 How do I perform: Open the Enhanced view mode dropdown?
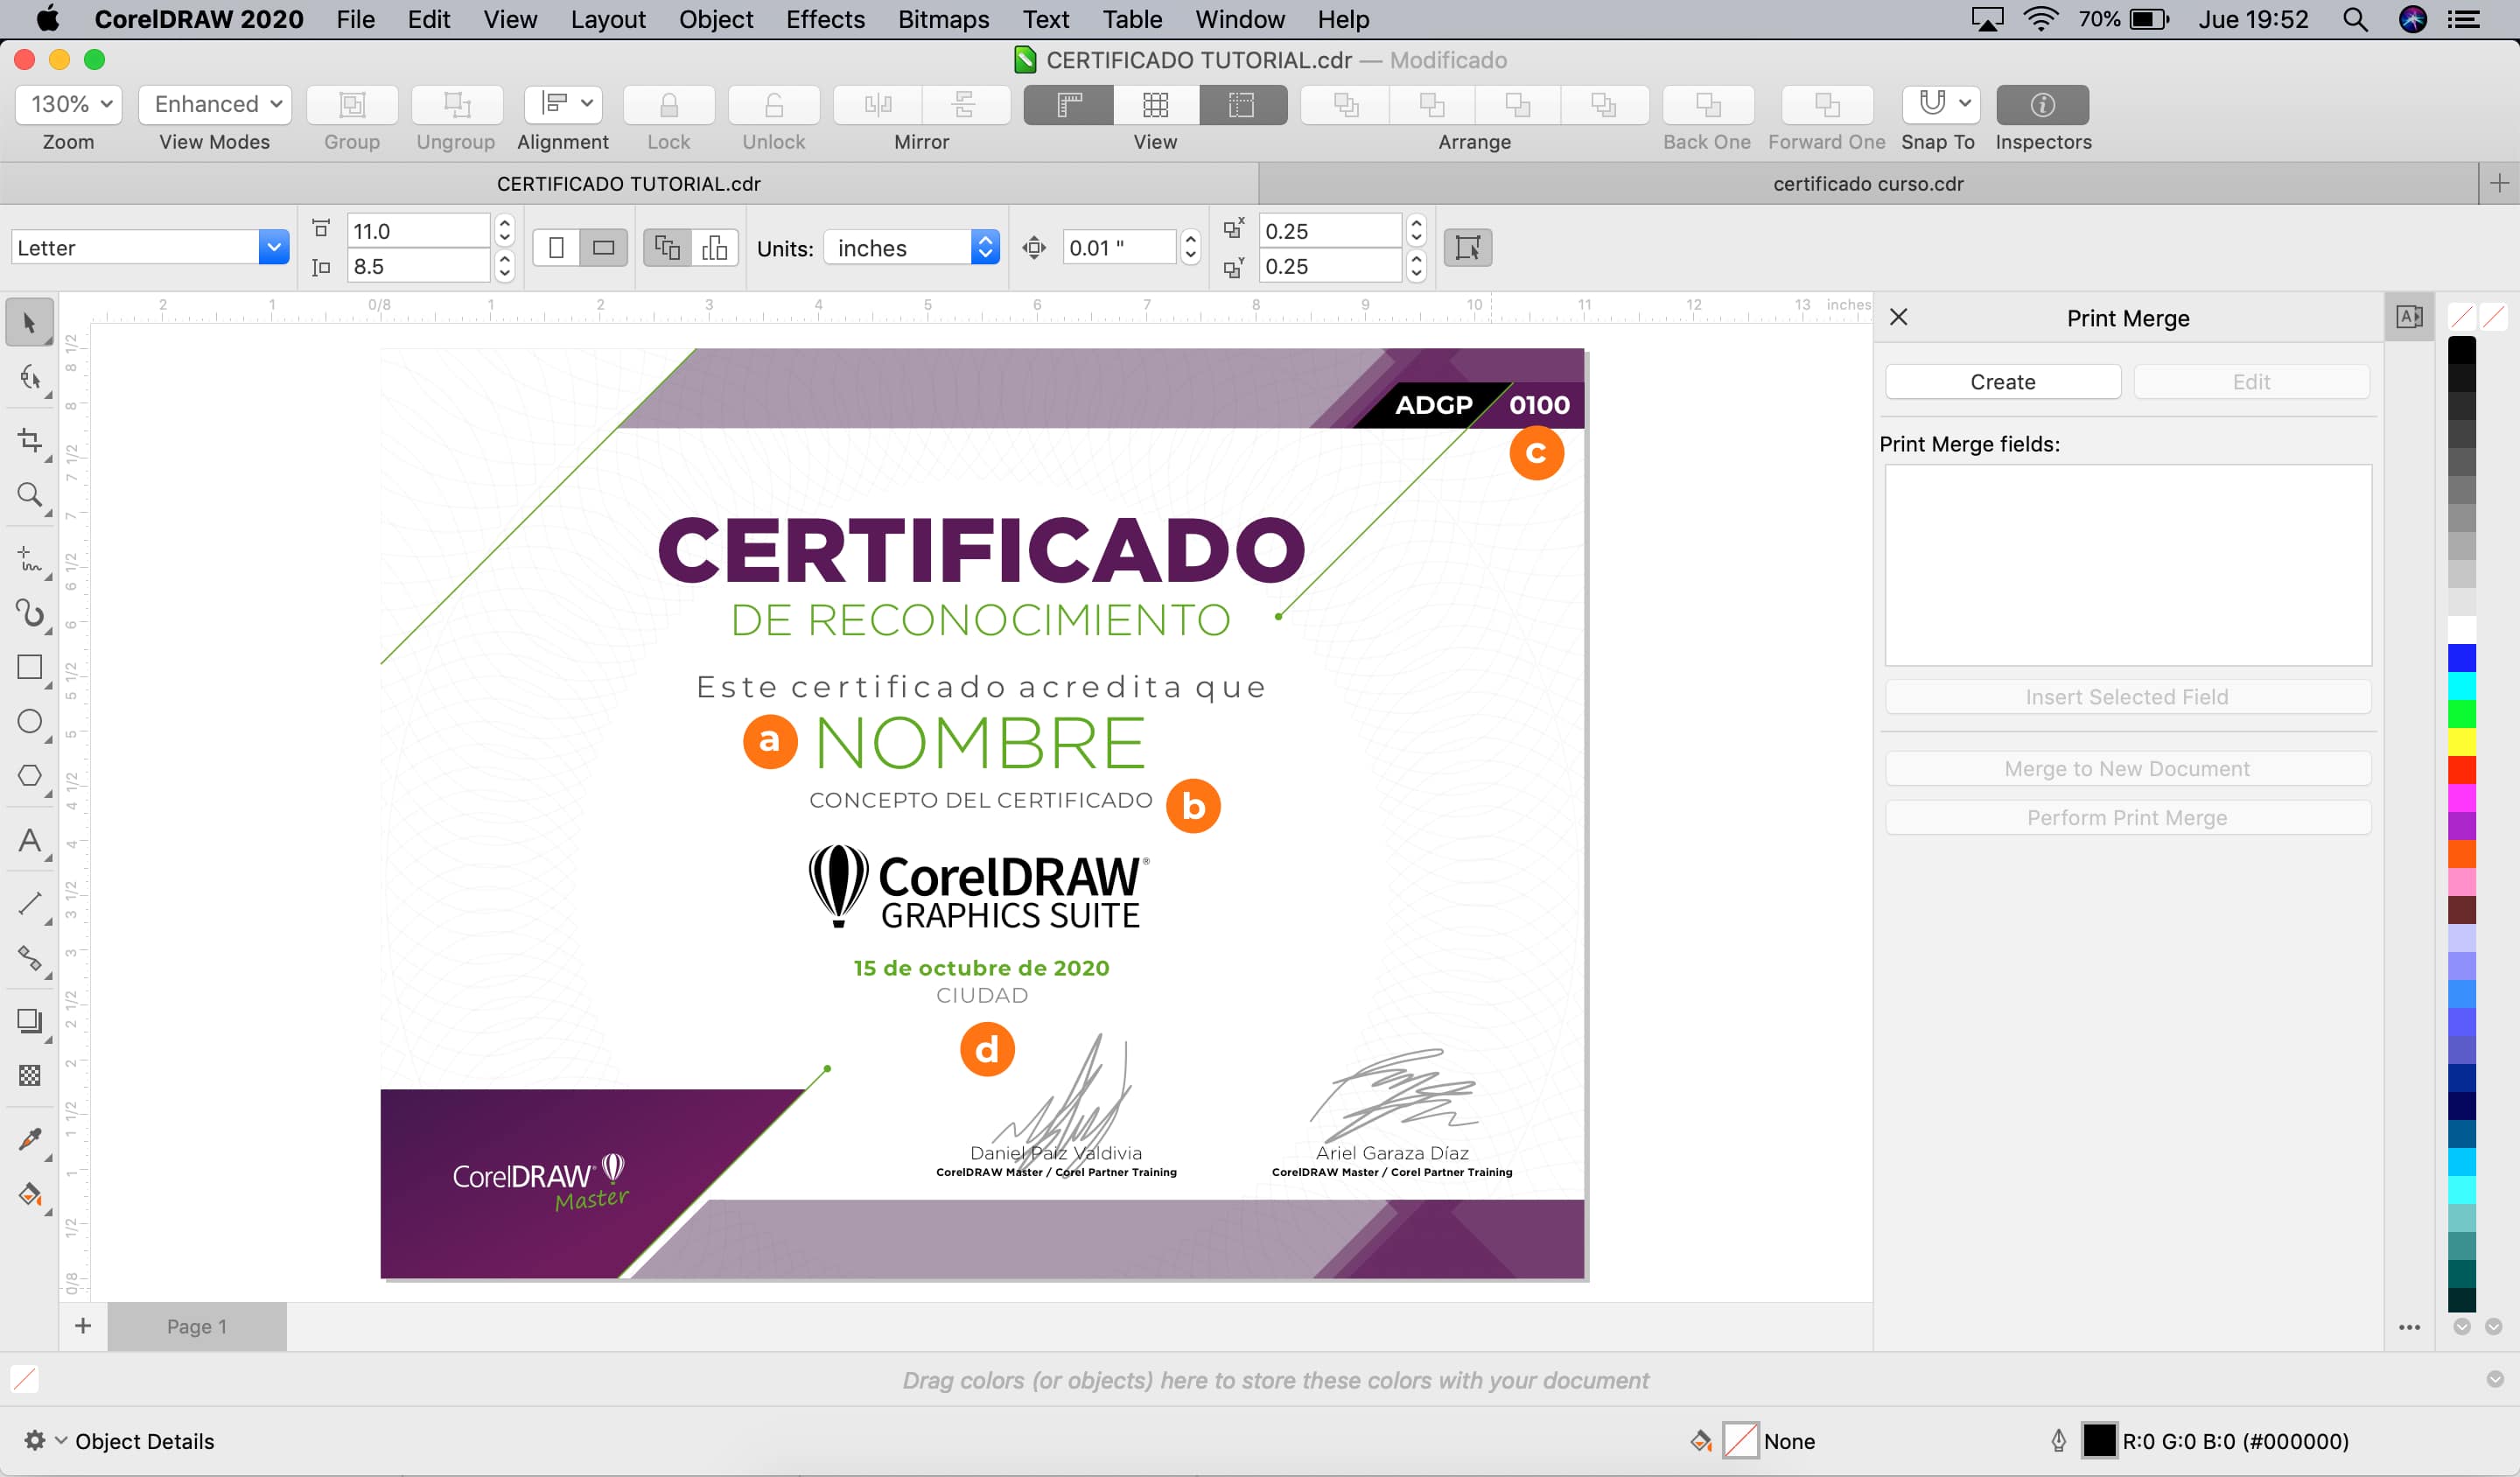(x=215, y=104)
